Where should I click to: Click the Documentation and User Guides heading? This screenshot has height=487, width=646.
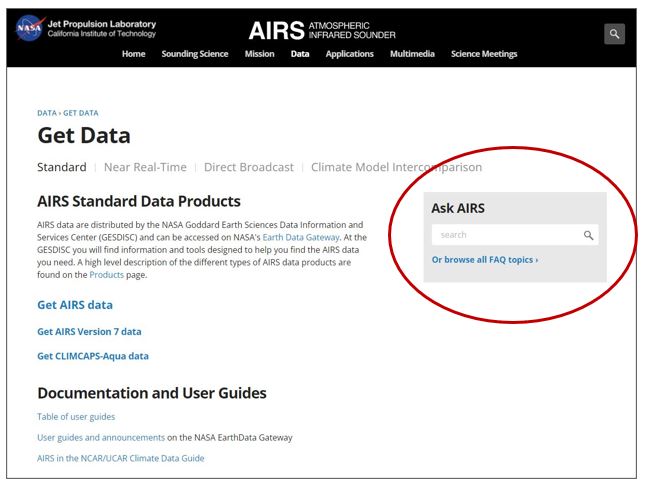[x=152, y=393]
